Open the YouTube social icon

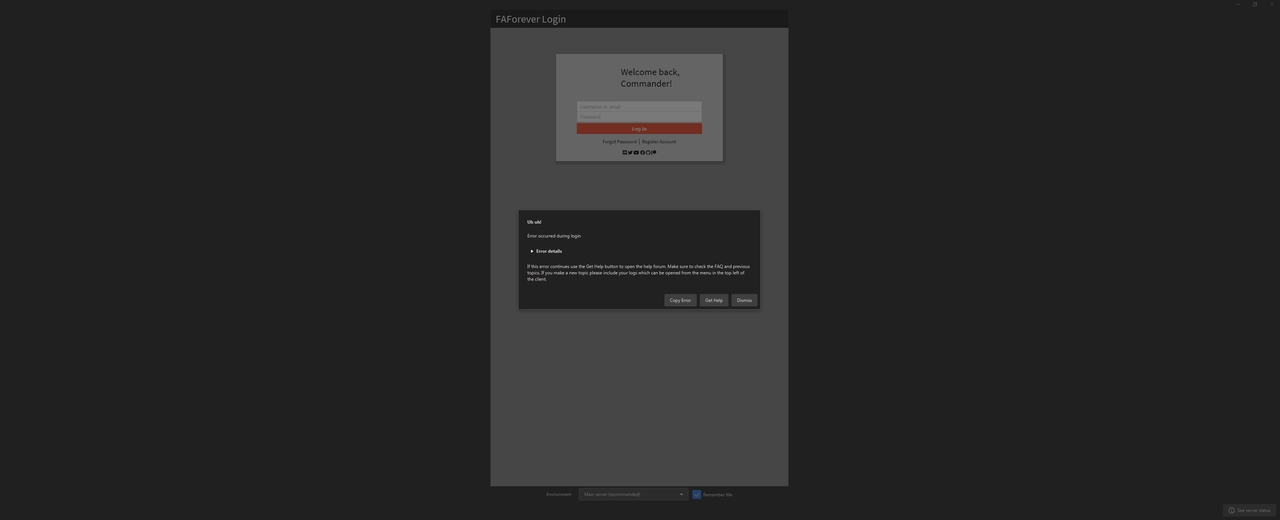636,152
